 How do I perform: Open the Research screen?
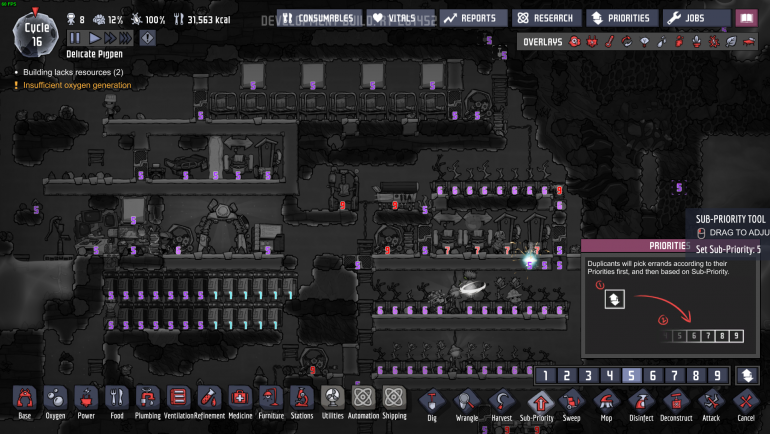(x=547, y=18)
